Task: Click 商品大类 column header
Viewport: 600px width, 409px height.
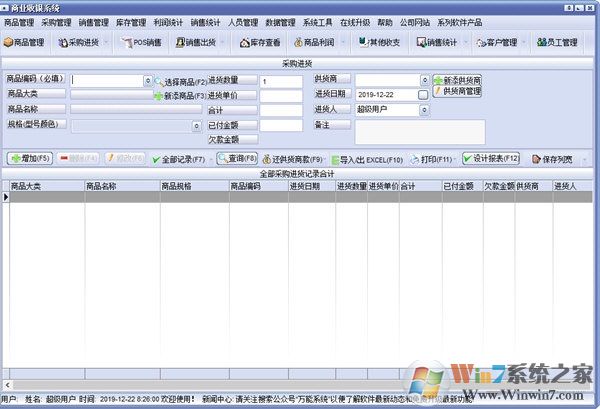Action: [x=47, y=186]
